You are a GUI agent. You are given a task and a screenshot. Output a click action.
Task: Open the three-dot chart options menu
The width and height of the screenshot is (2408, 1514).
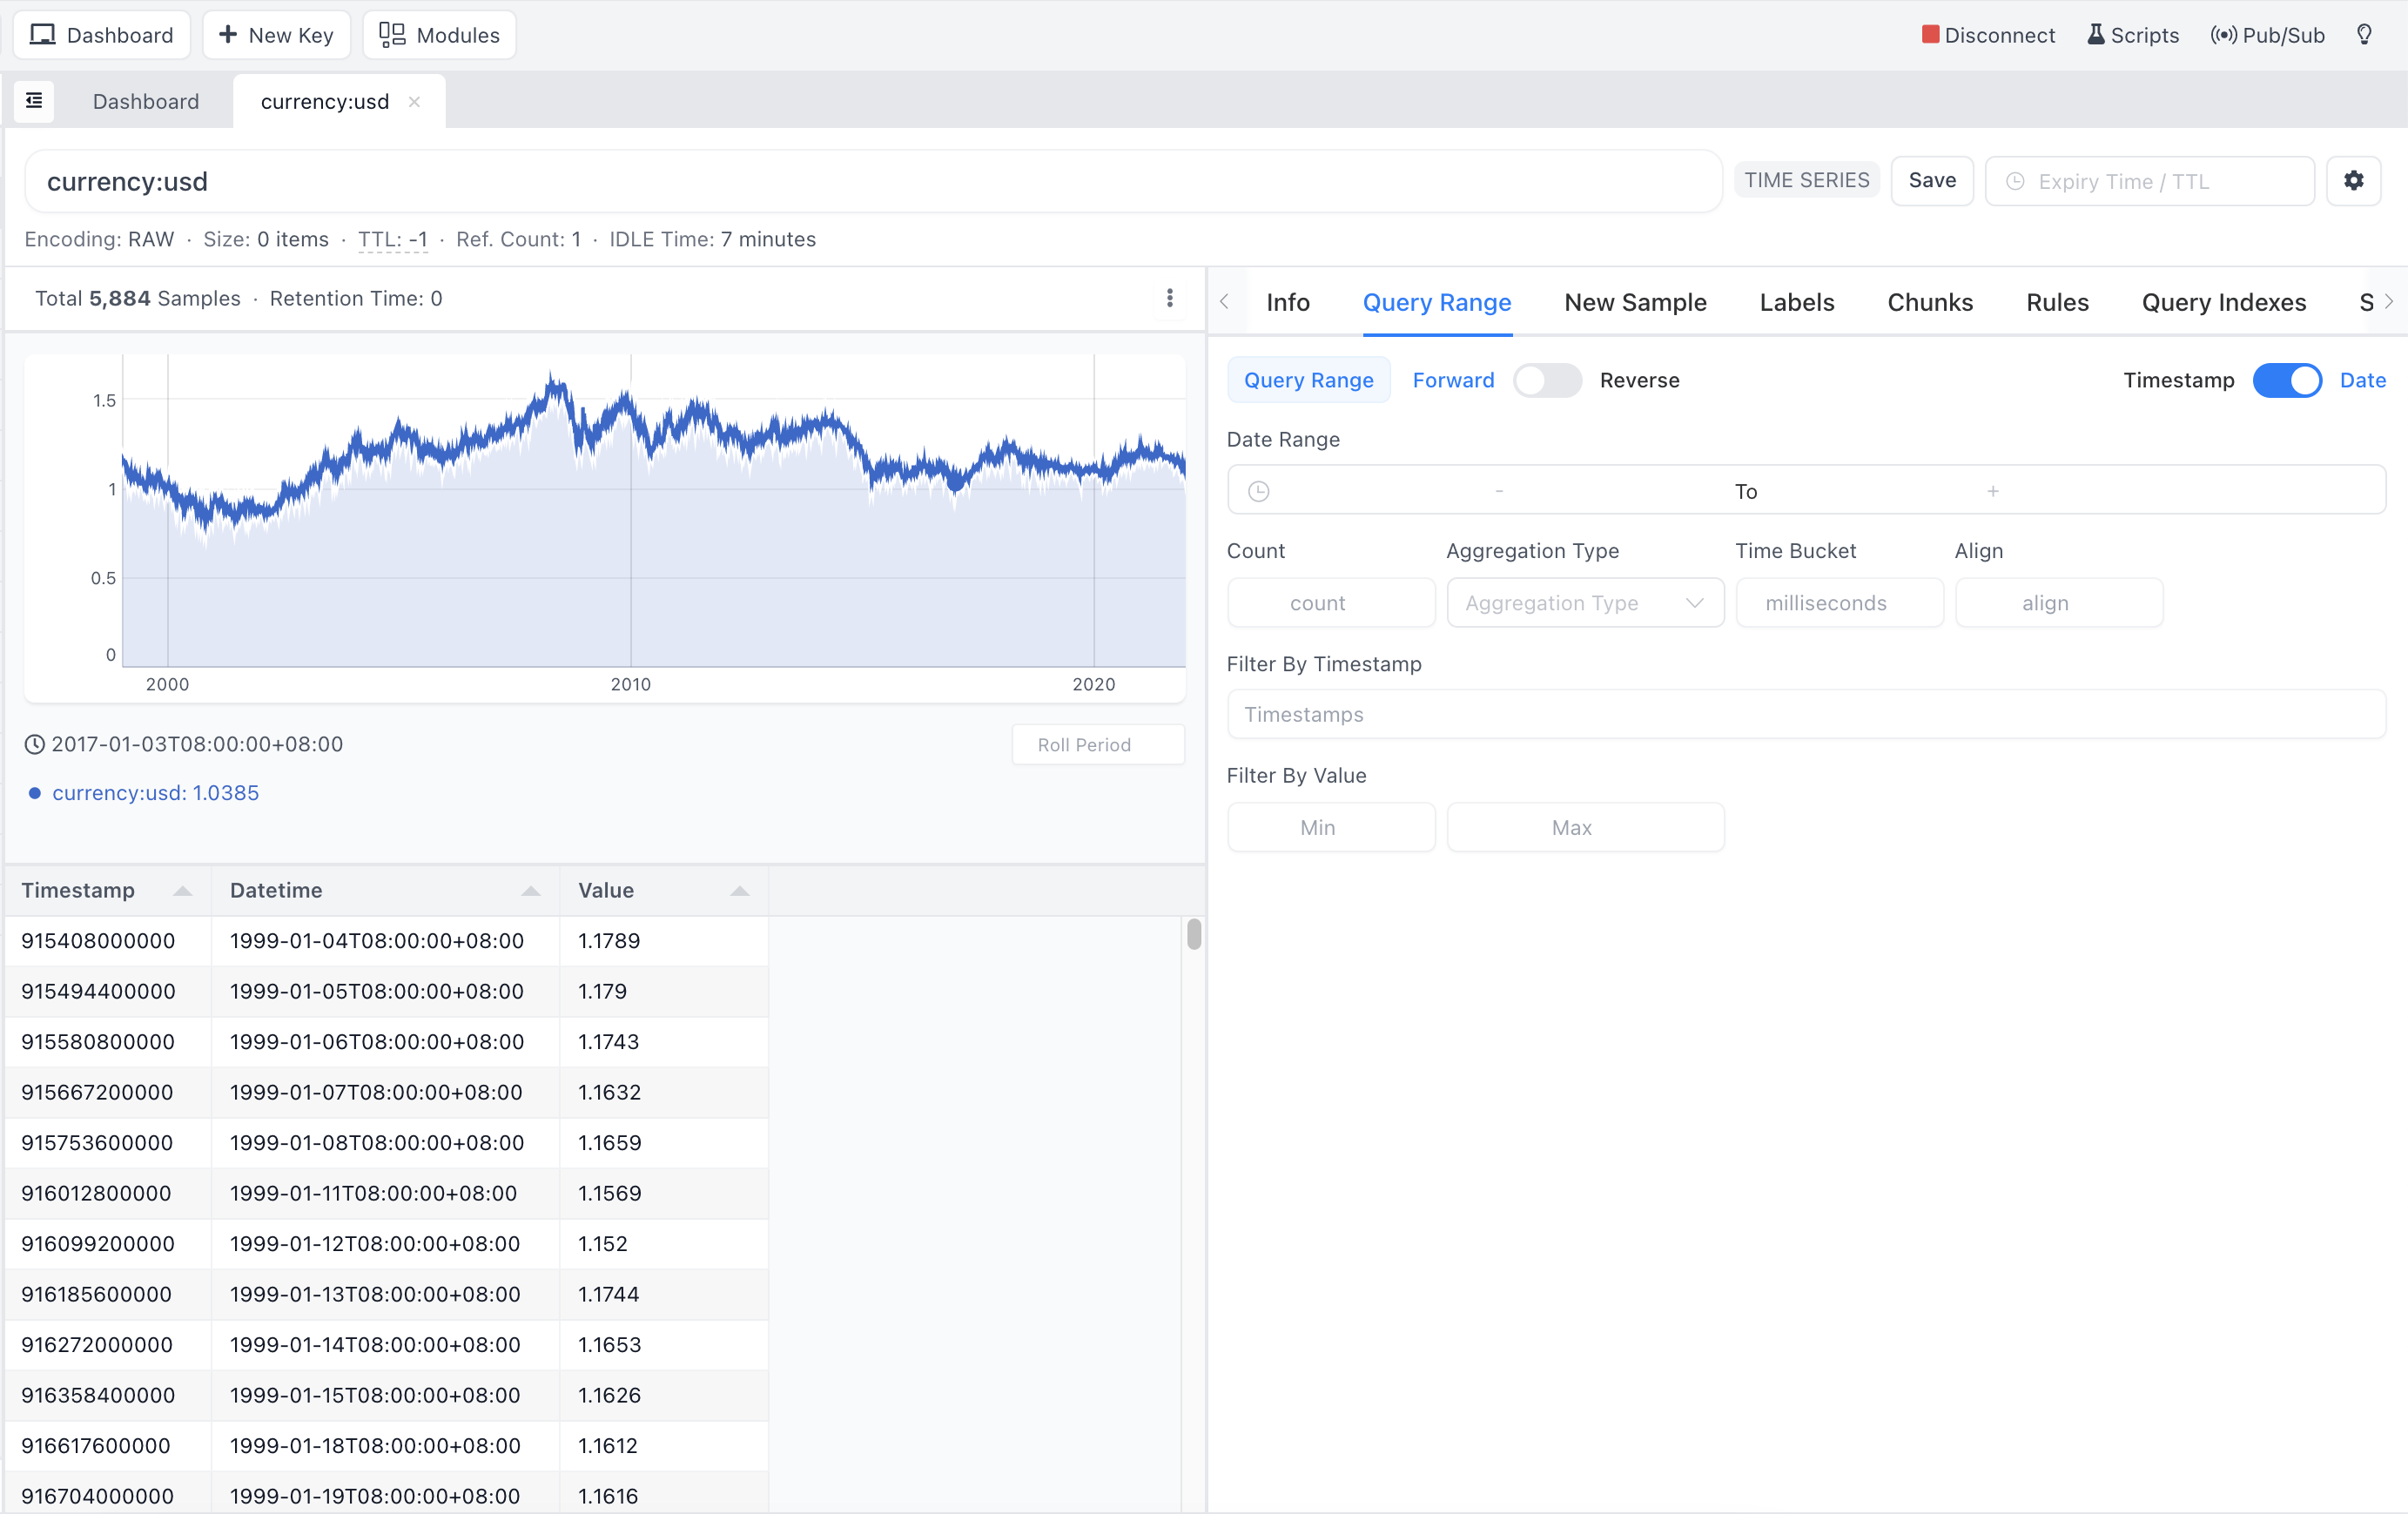tap(1169, 298)
